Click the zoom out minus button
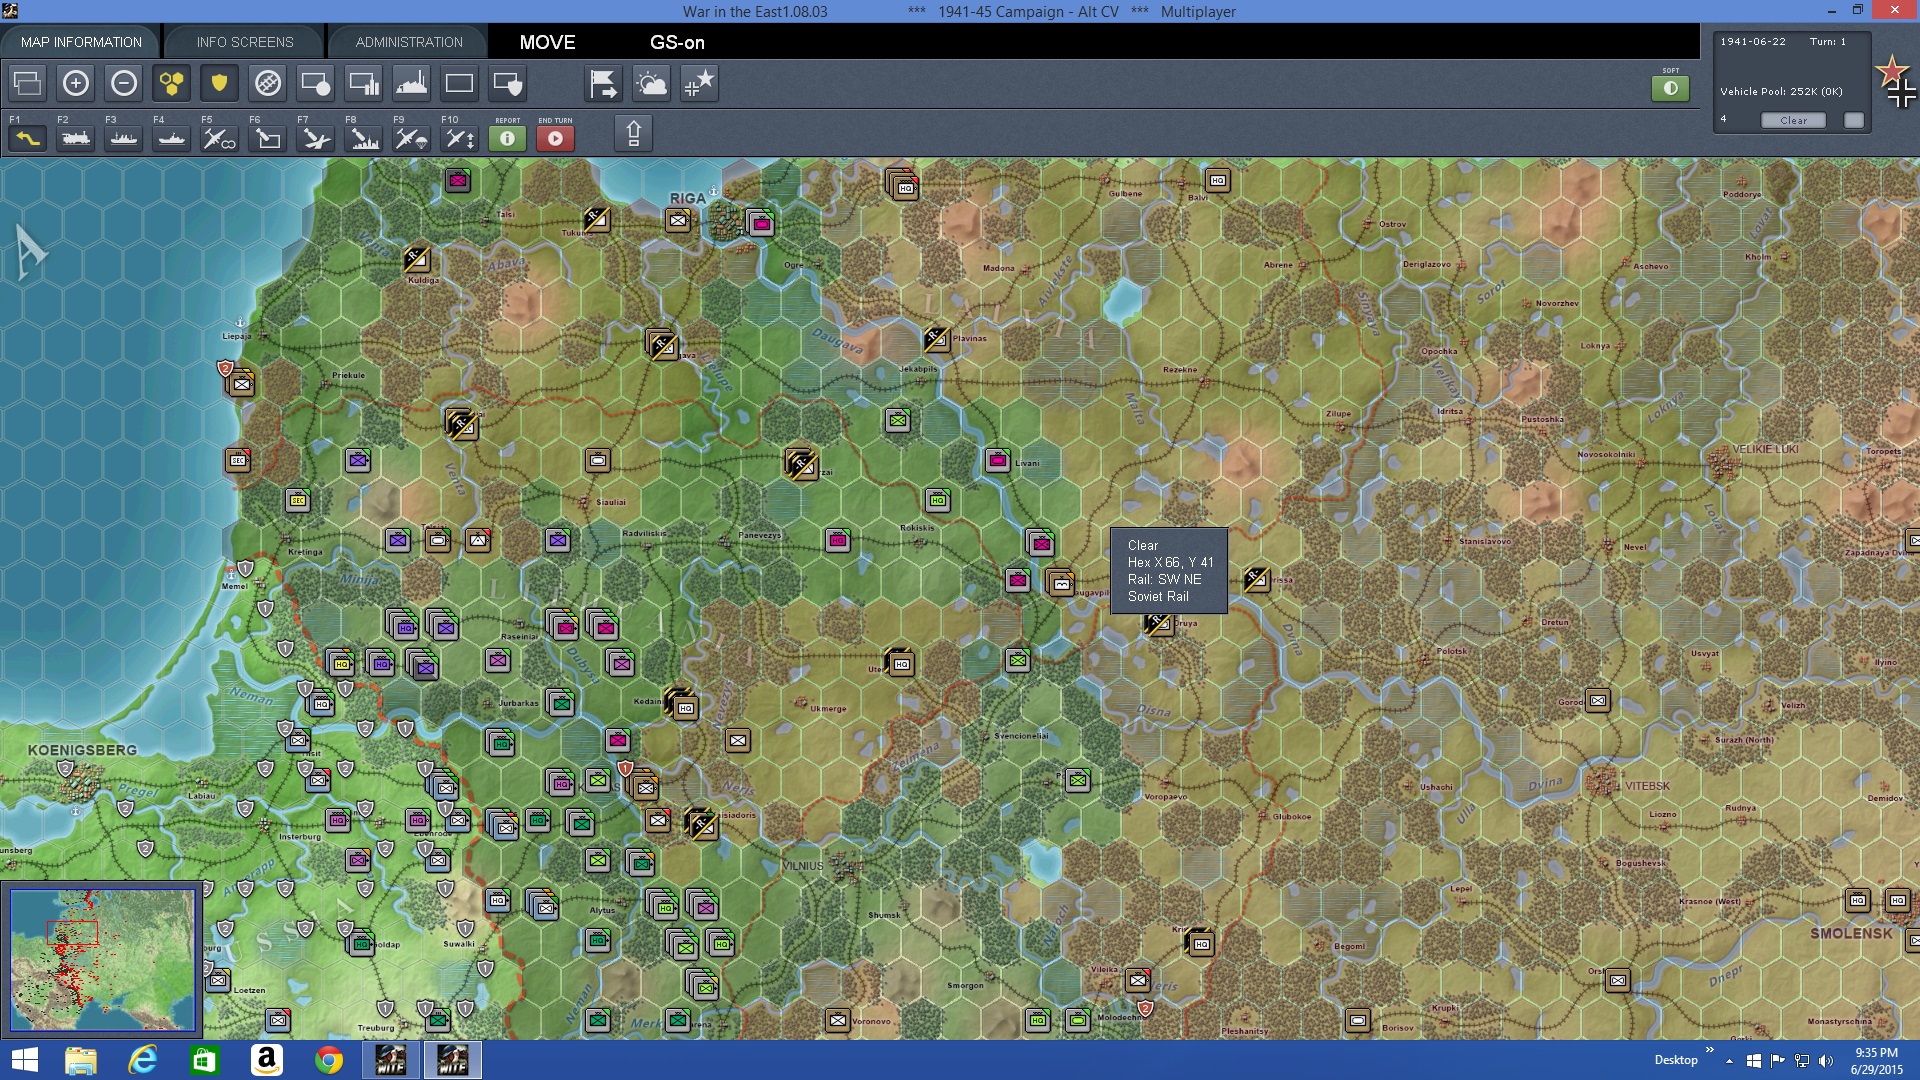This screenshot has height=1080, width=1920. click(124, 84)
